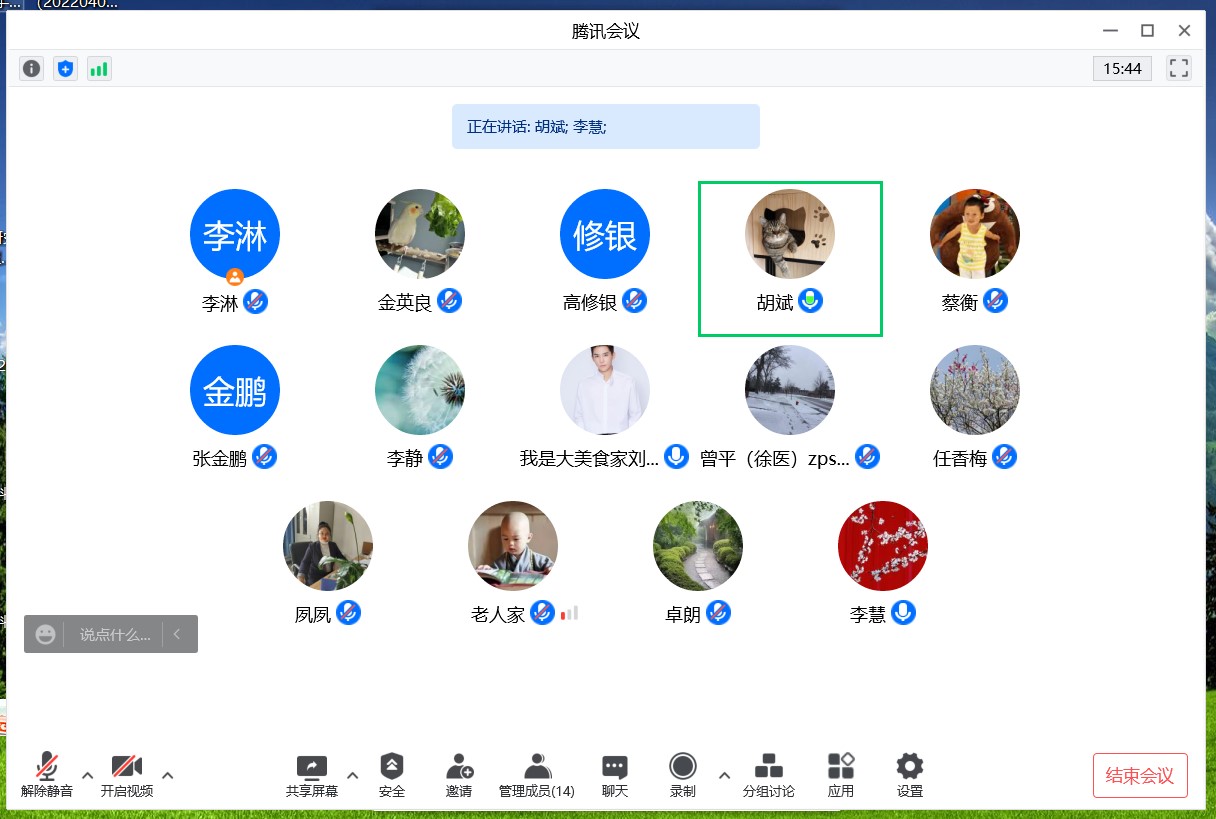Select 张金鹏's 金鹏 avatar

point(235,390)
